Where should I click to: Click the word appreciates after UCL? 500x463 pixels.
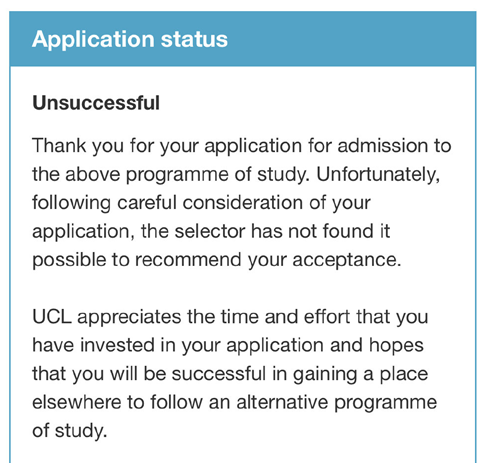129,318
